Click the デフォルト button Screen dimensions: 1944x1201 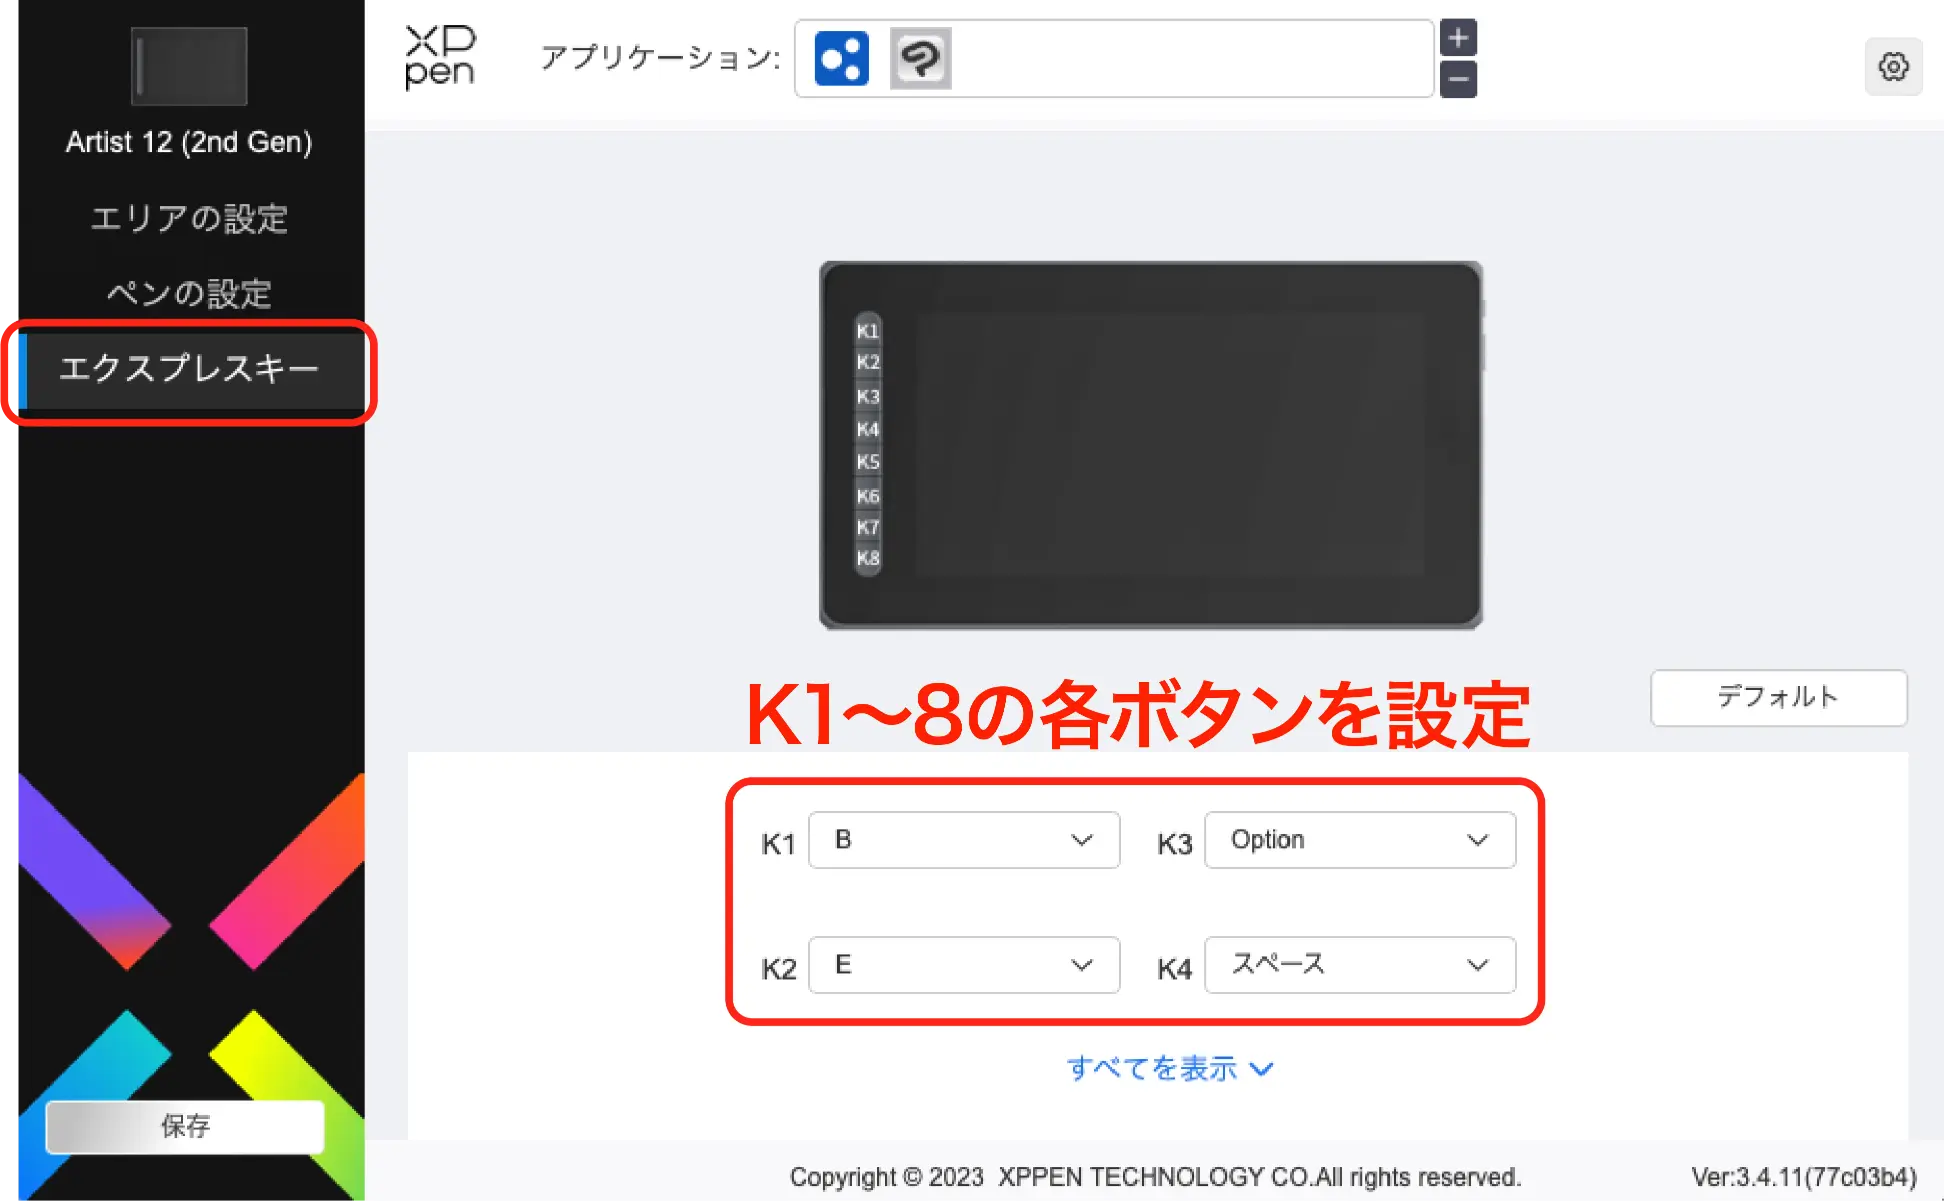(1778, 697)
